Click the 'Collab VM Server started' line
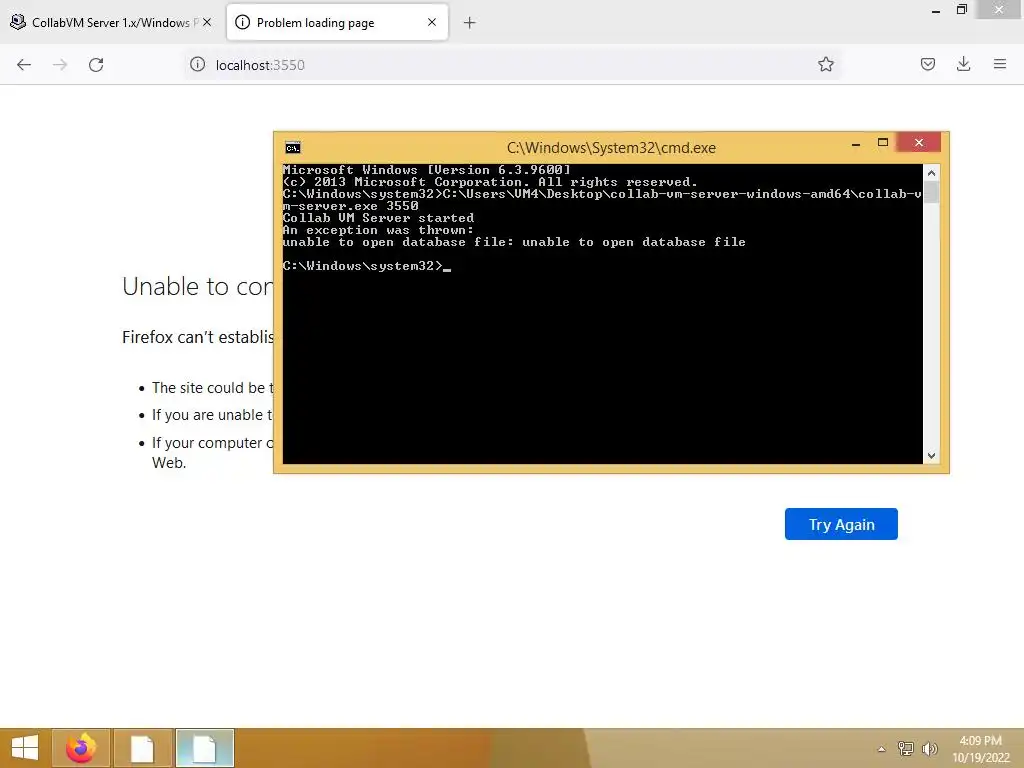 point(378,218)
